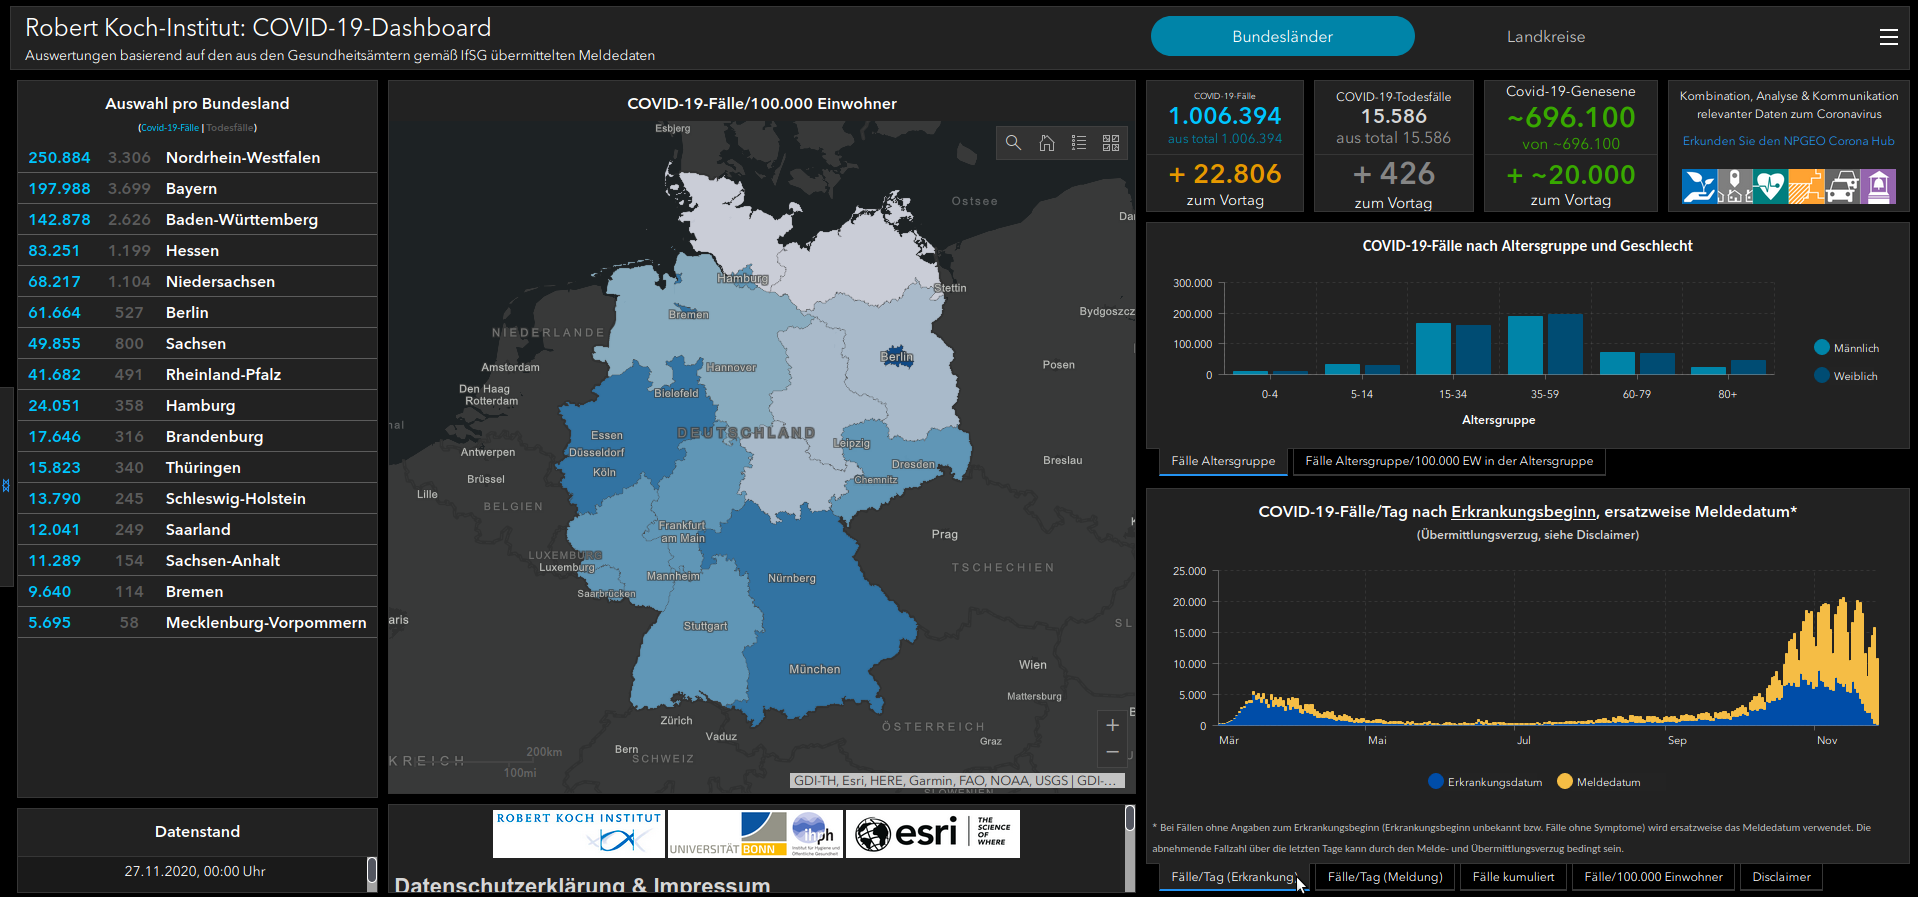Zoom out on the map

(1112, 752)
